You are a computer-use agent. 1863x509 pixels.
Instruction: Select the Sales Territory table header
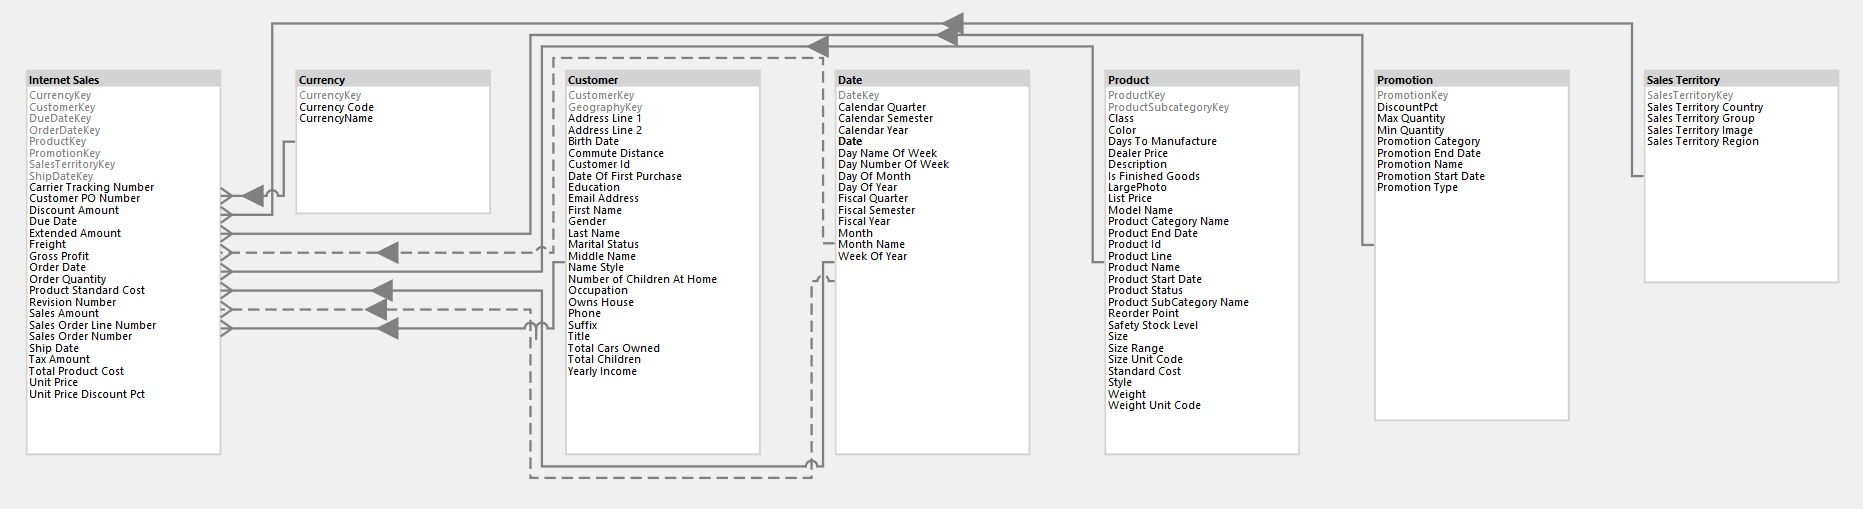(x=1741, y=79)
